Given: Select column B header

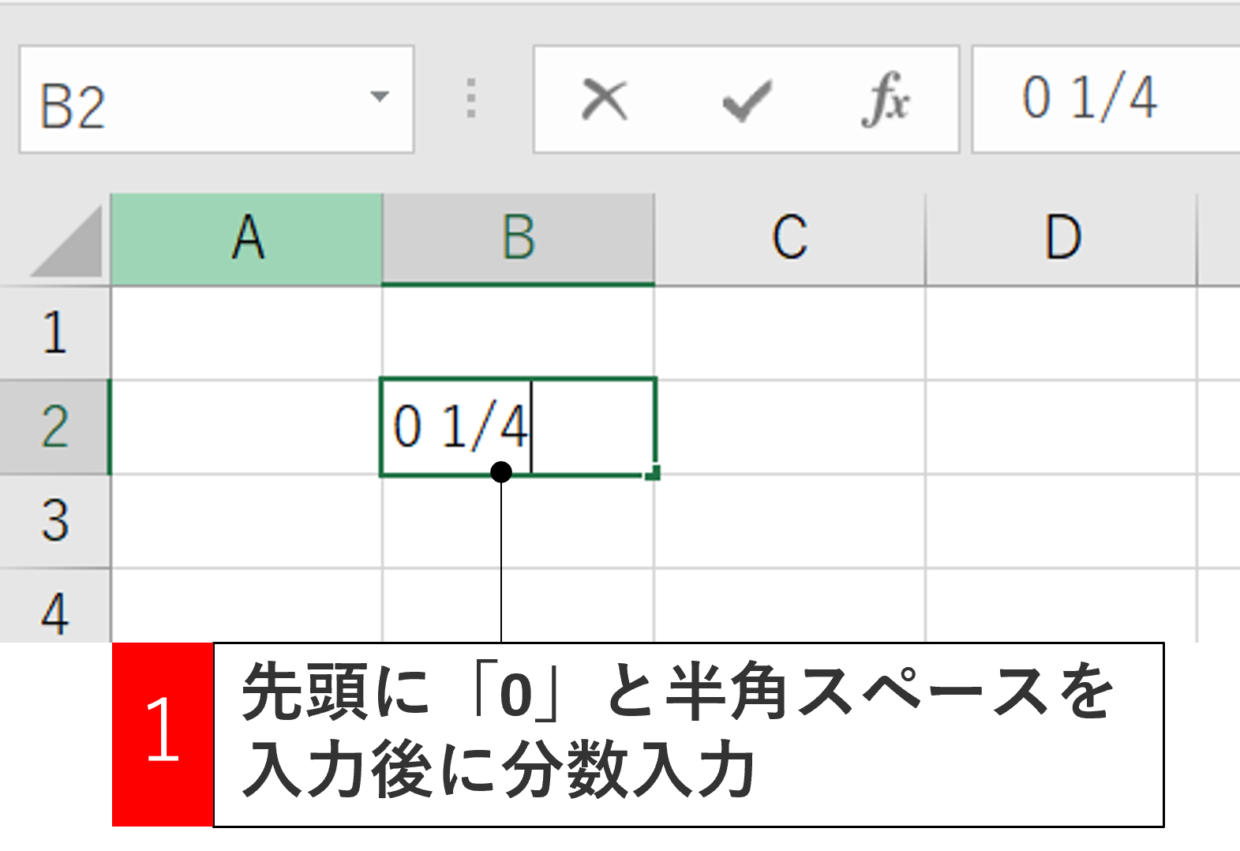Looking at the screenshot, I should pyautogui.click(x=518, y=239).
